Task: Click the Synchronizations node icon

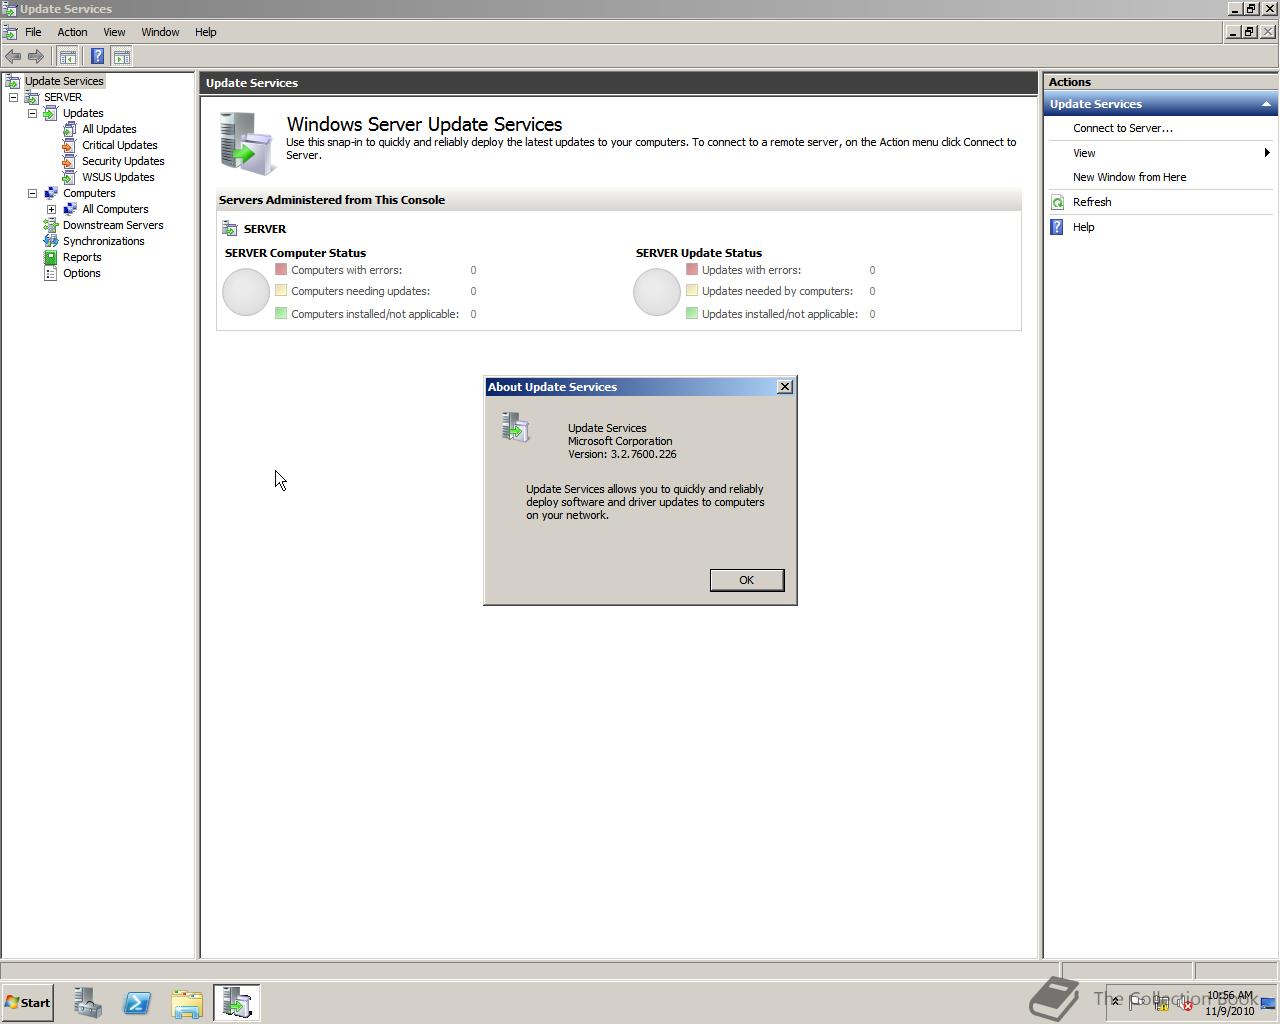Action: point(50,241)
